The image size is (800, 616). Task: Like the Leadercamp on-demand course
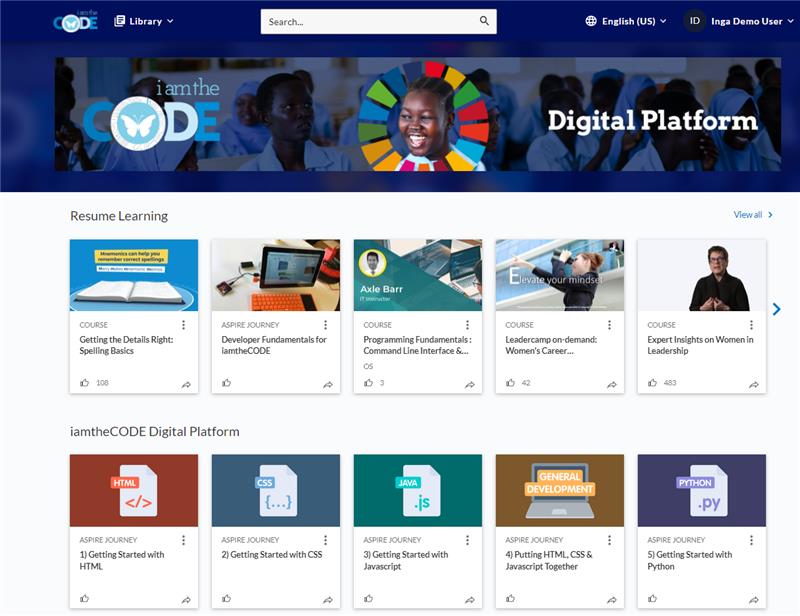(x=510, y=382)
